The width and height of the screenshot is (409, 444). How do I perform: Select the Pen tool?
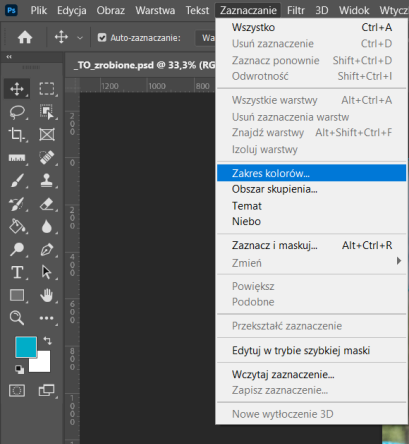pos(47,249)
